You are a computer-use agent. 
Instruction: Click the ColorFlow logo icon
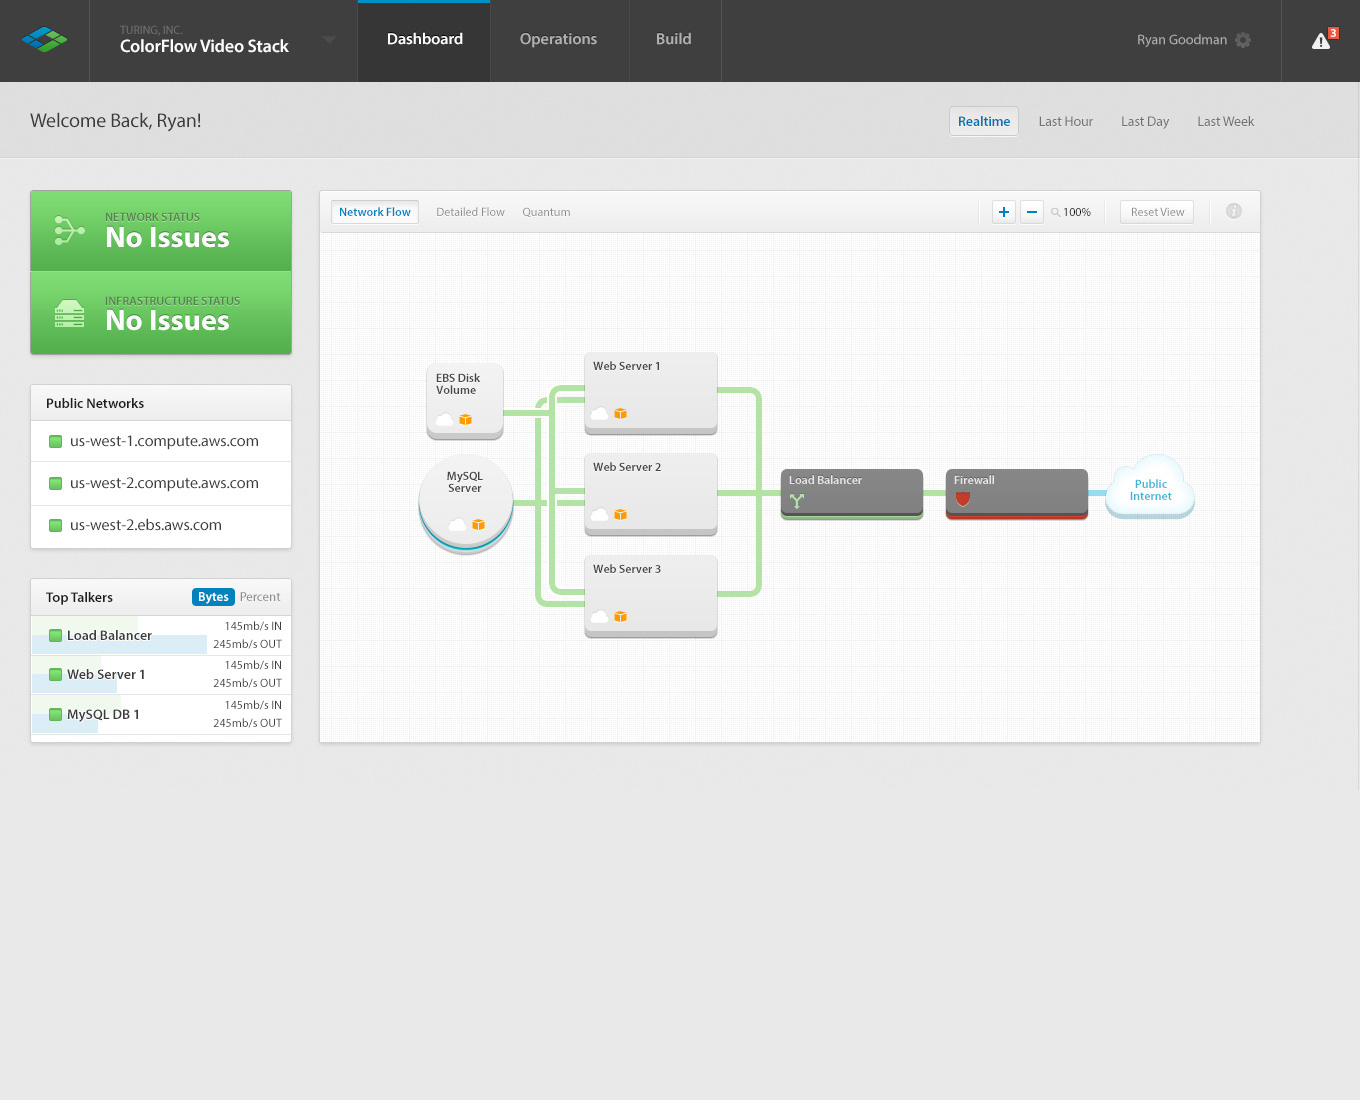click(44, 40)
